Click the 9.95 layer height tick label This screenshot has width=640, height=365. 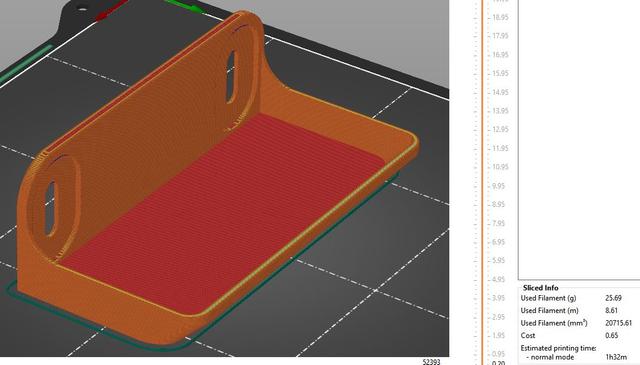(x=498, y=186)
